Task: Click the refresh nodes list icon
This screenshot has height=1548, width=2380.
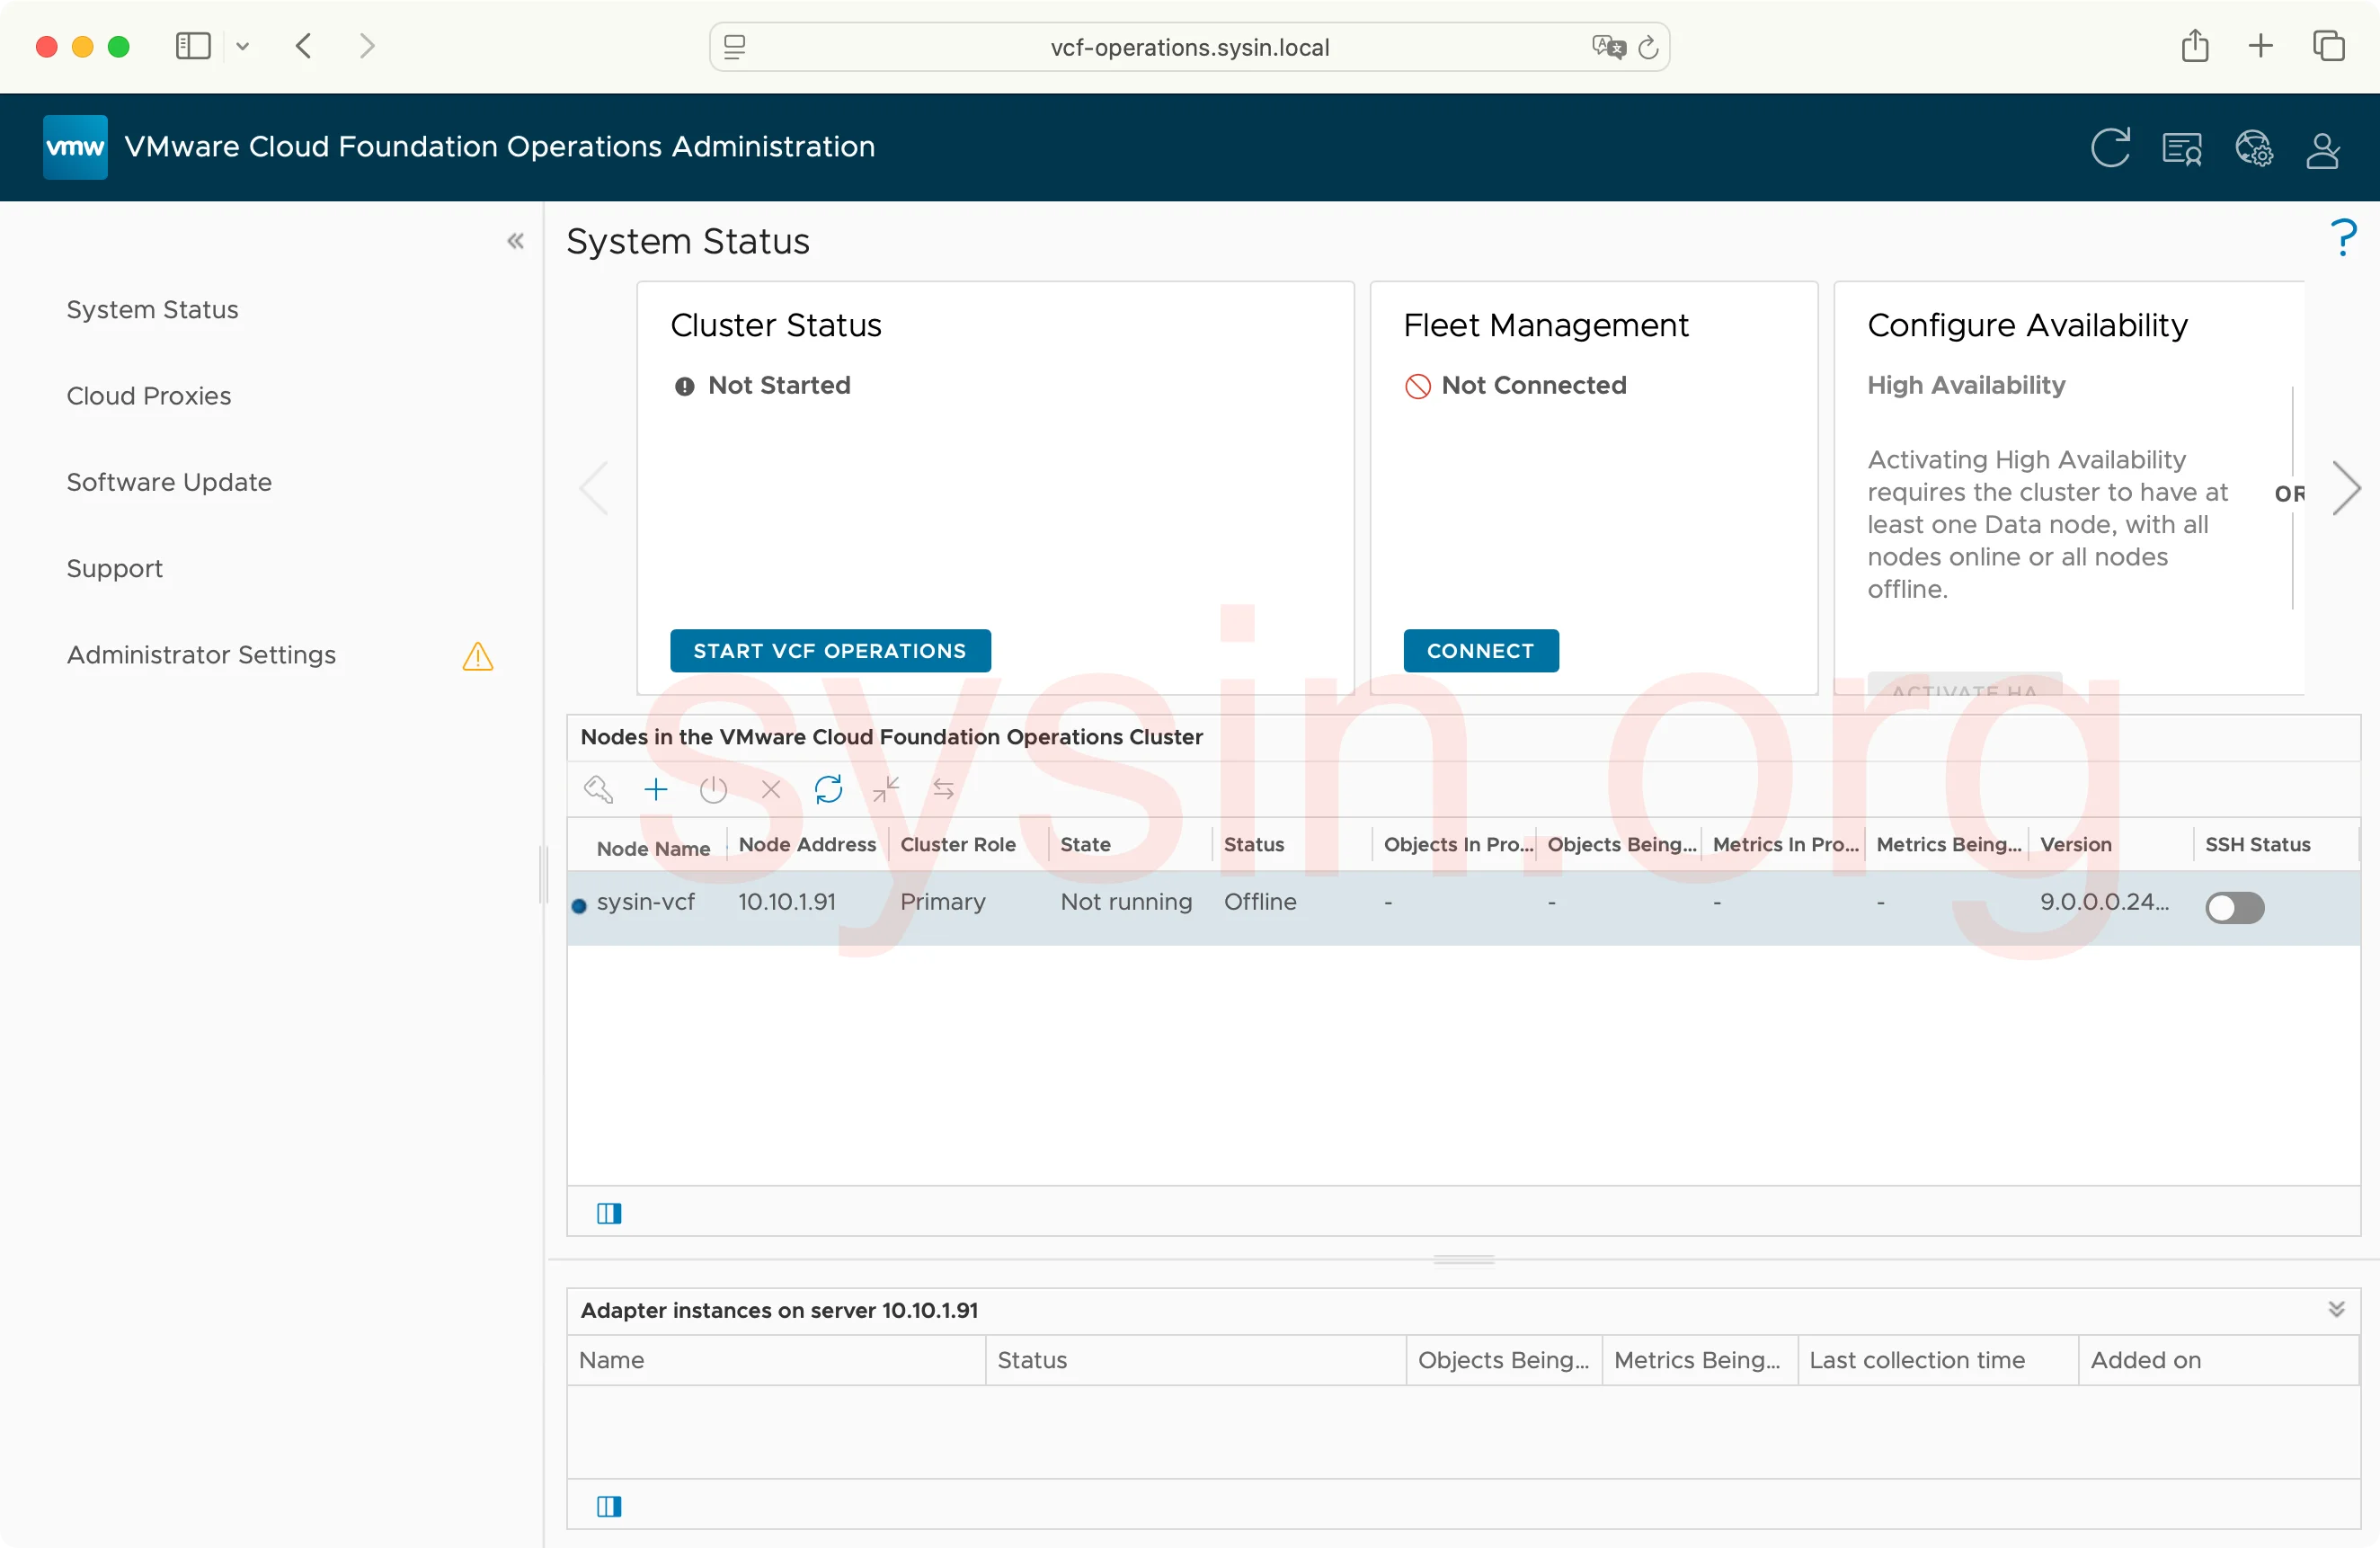Action: (x=828, y=790)
